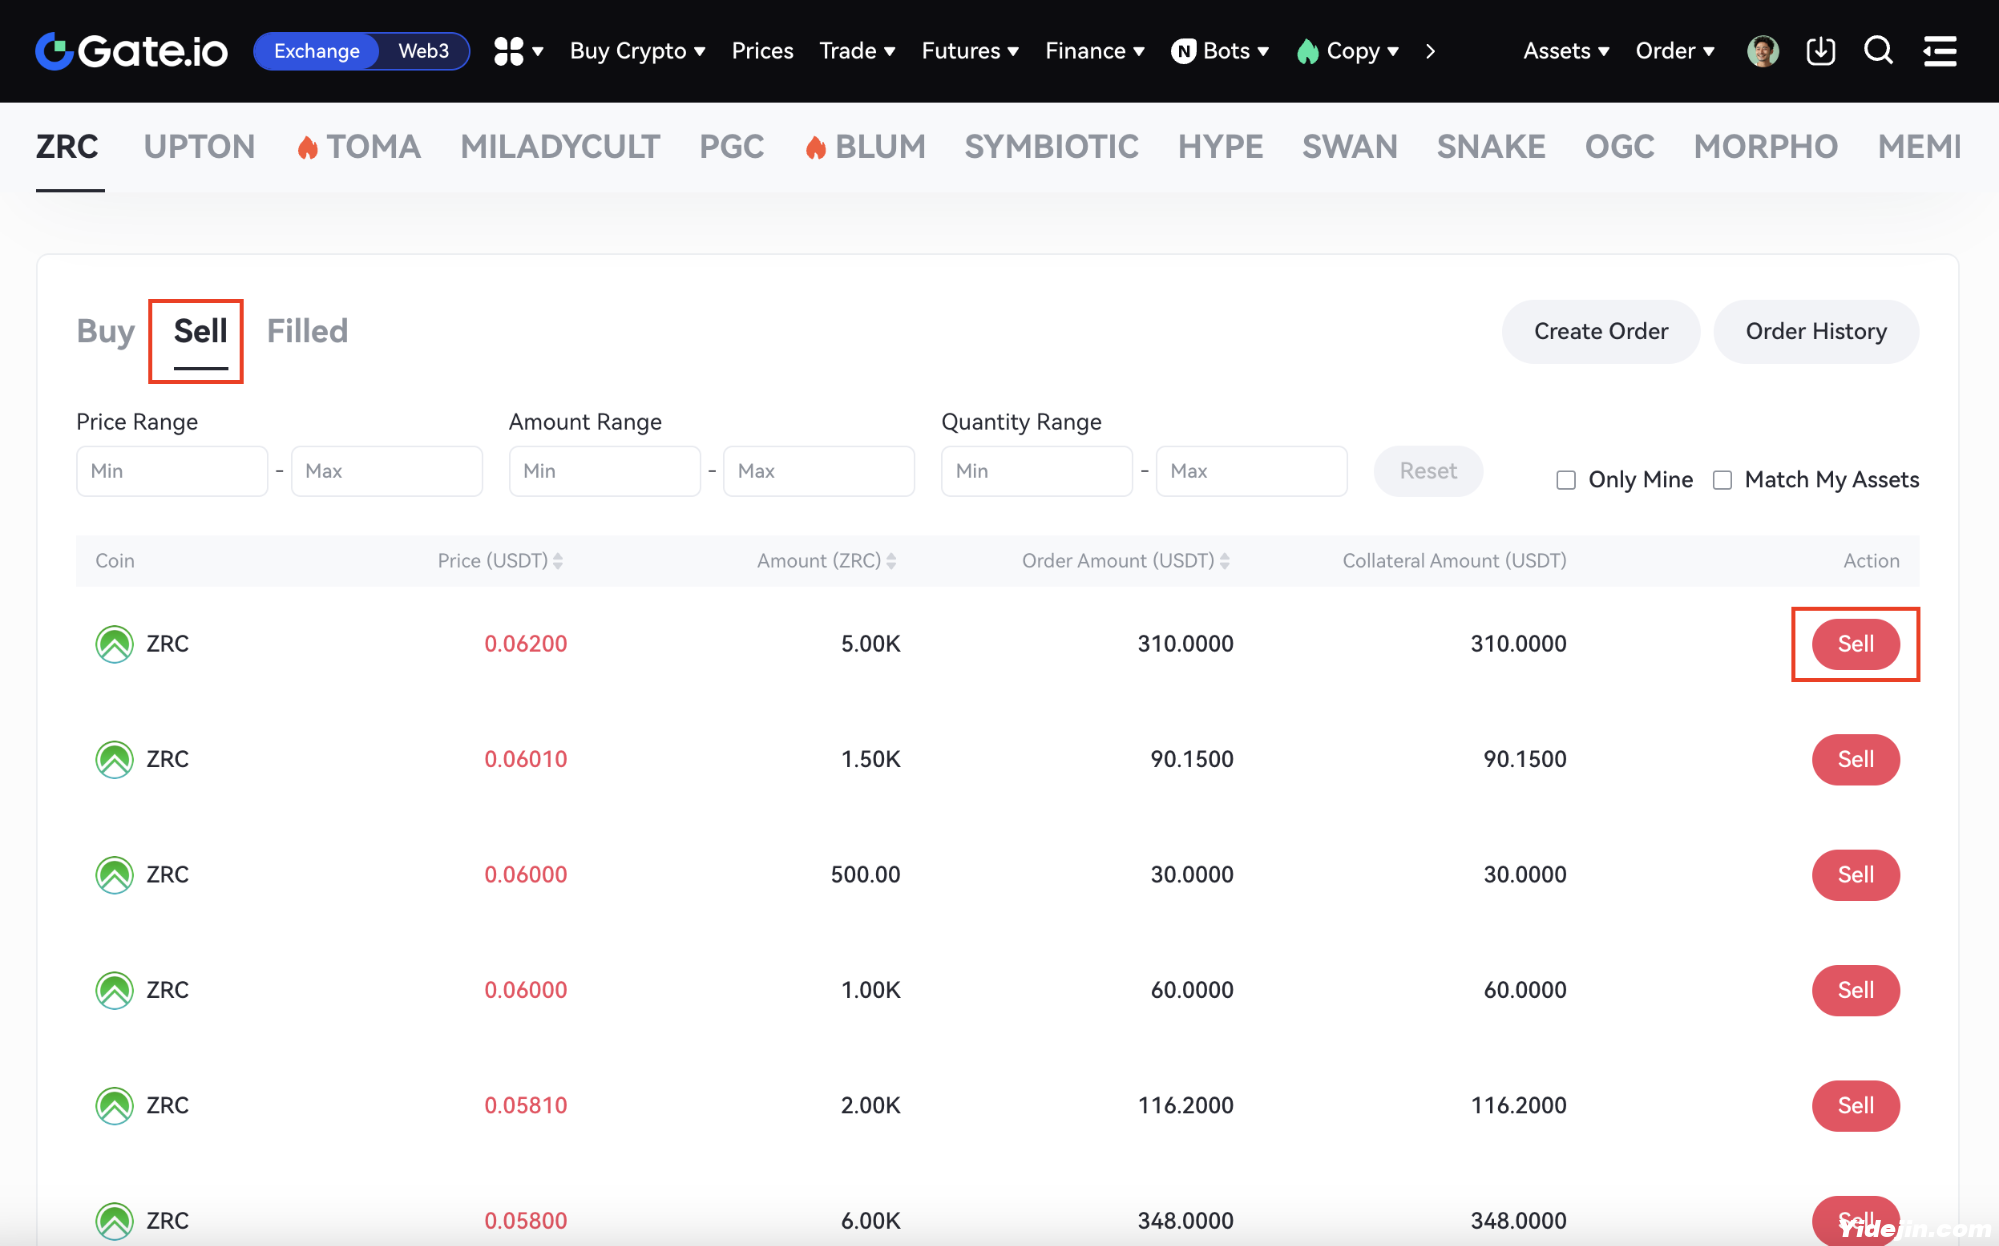Screen dimensions: 1999x1246
Task: Open Order History
Action: (x=1816, y=331)
